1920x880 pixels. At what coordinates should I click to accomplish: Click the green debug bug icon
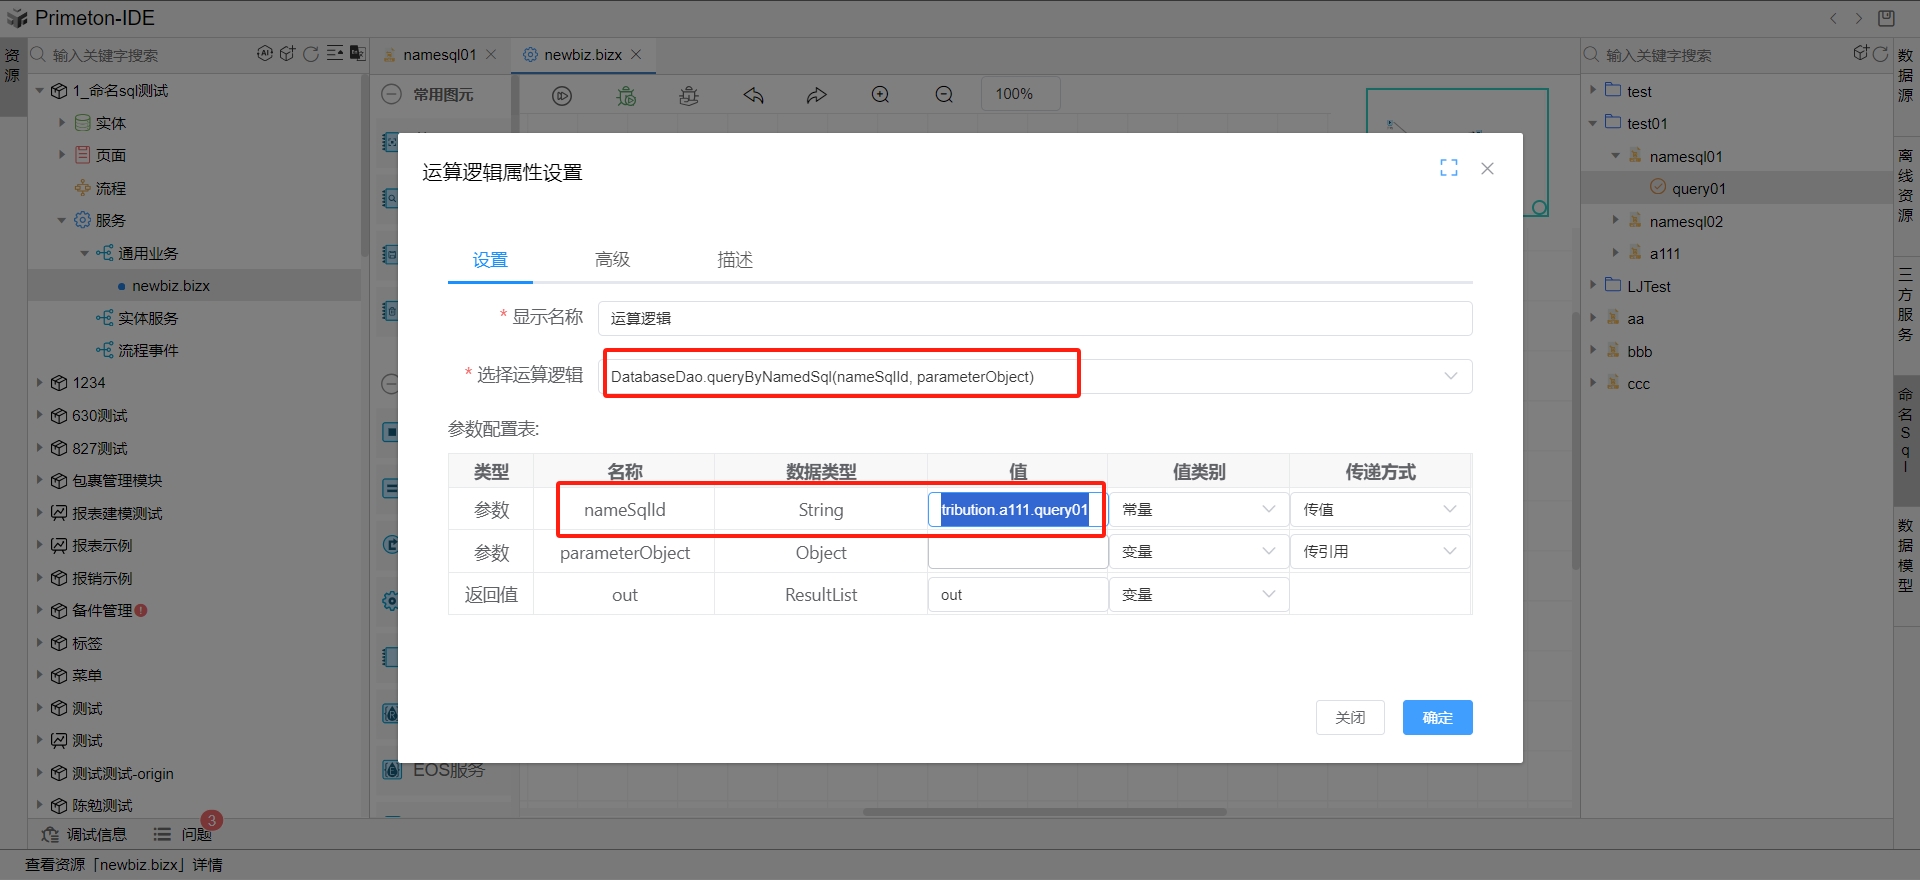[626, 95]
